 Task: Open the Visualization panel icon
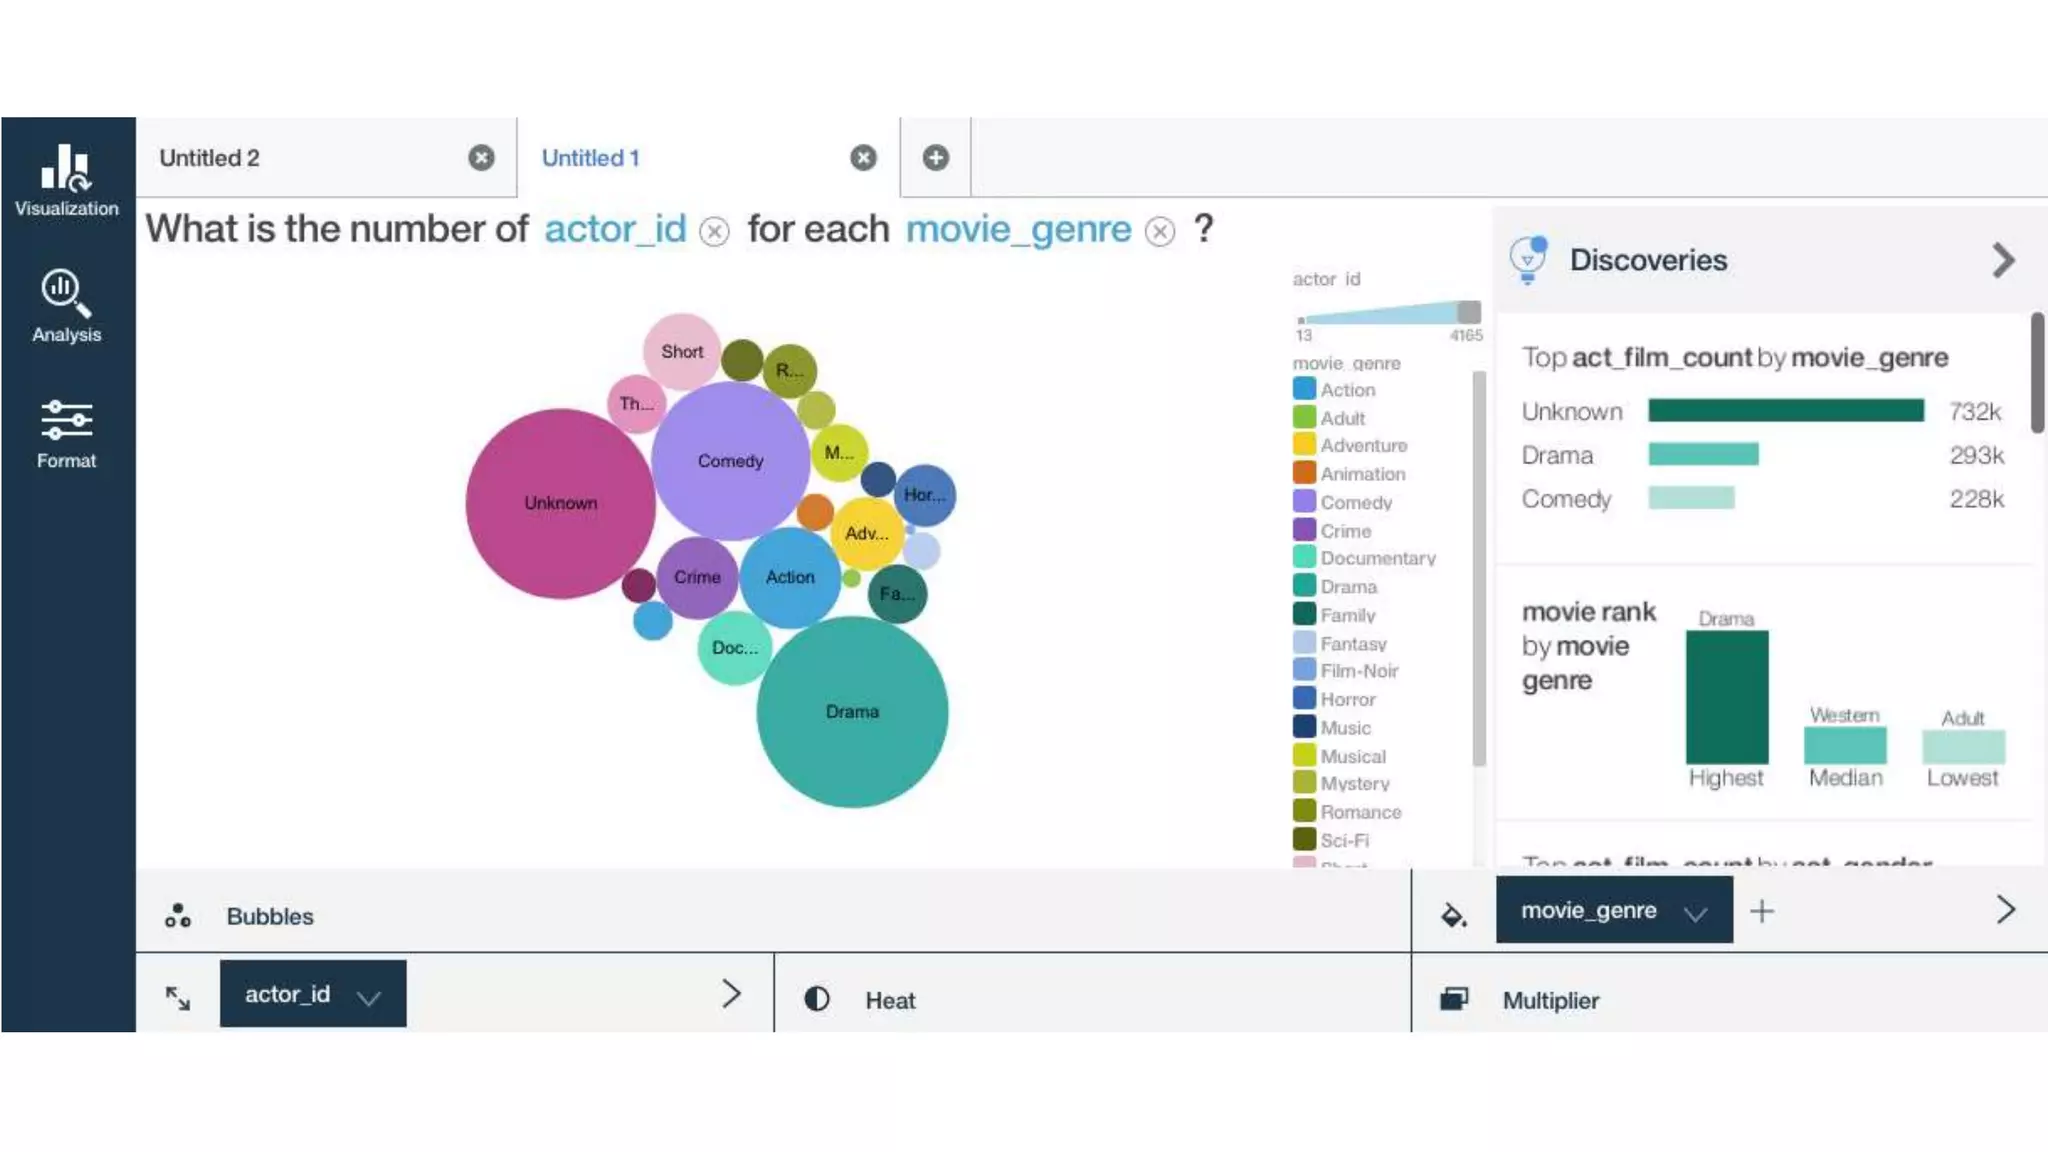(x=66, y=168)
